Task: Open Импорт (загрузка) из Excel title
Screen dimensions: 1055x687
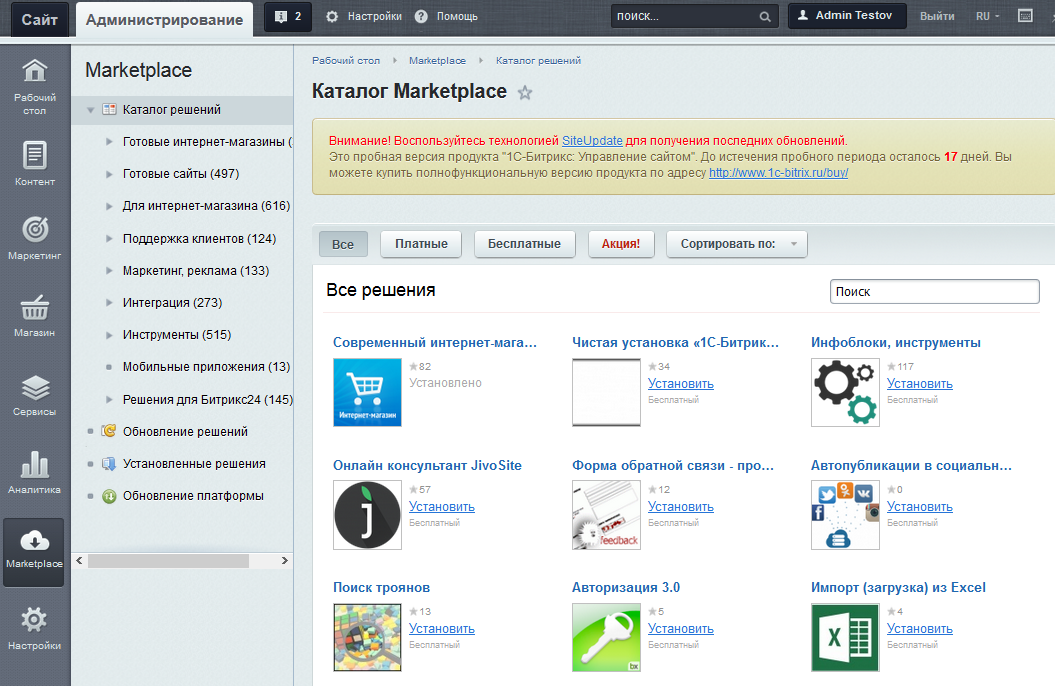Action: click(x=898, y=587)
